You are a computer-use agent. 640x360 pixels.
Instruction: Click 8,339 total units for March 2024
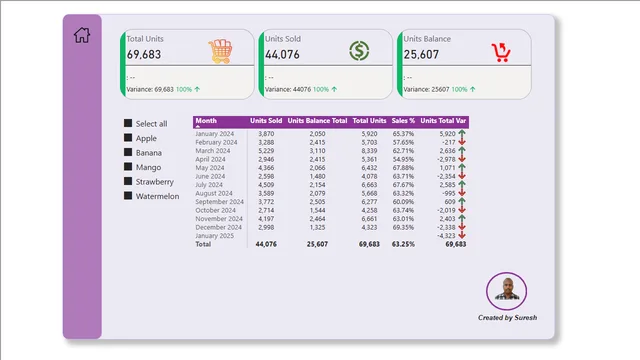point(369,151)
